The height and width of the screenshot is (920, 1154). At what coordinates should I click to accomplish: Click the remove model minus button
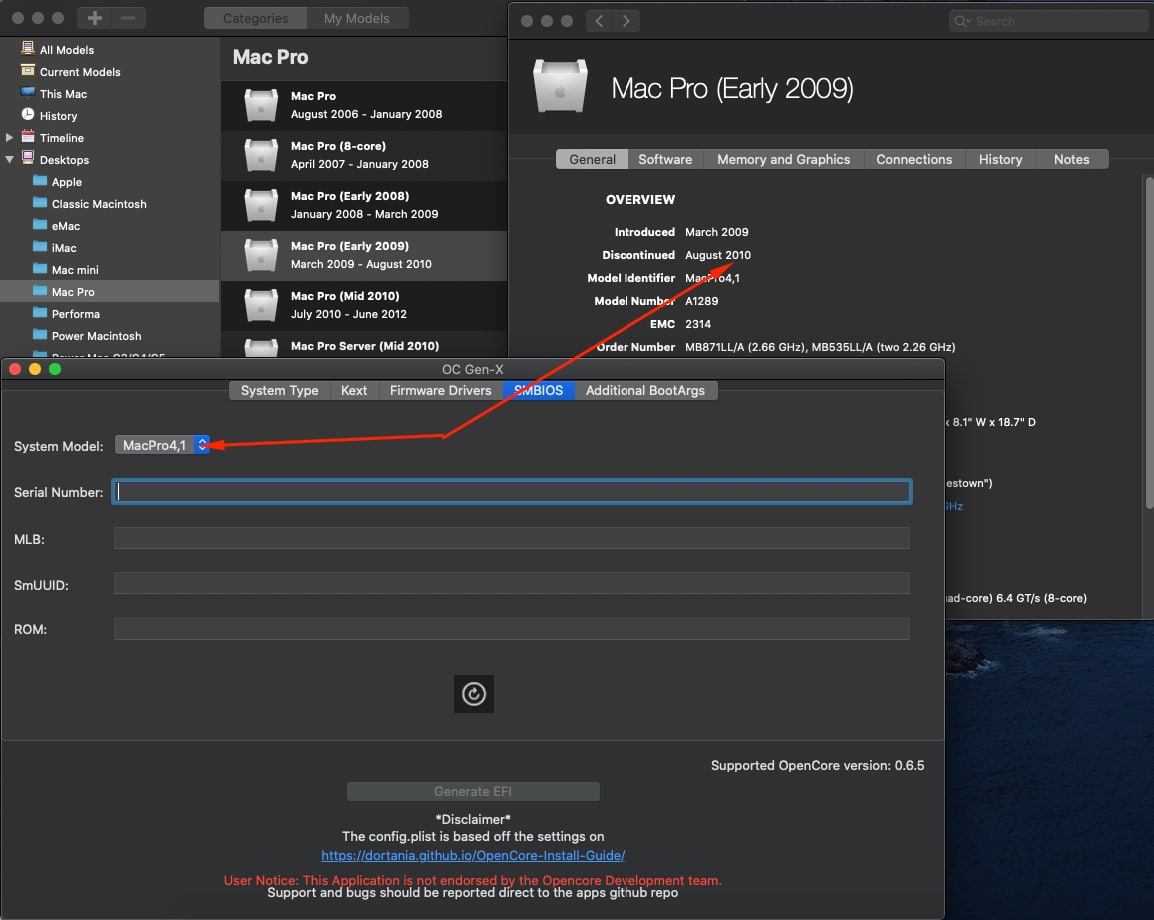128,18
